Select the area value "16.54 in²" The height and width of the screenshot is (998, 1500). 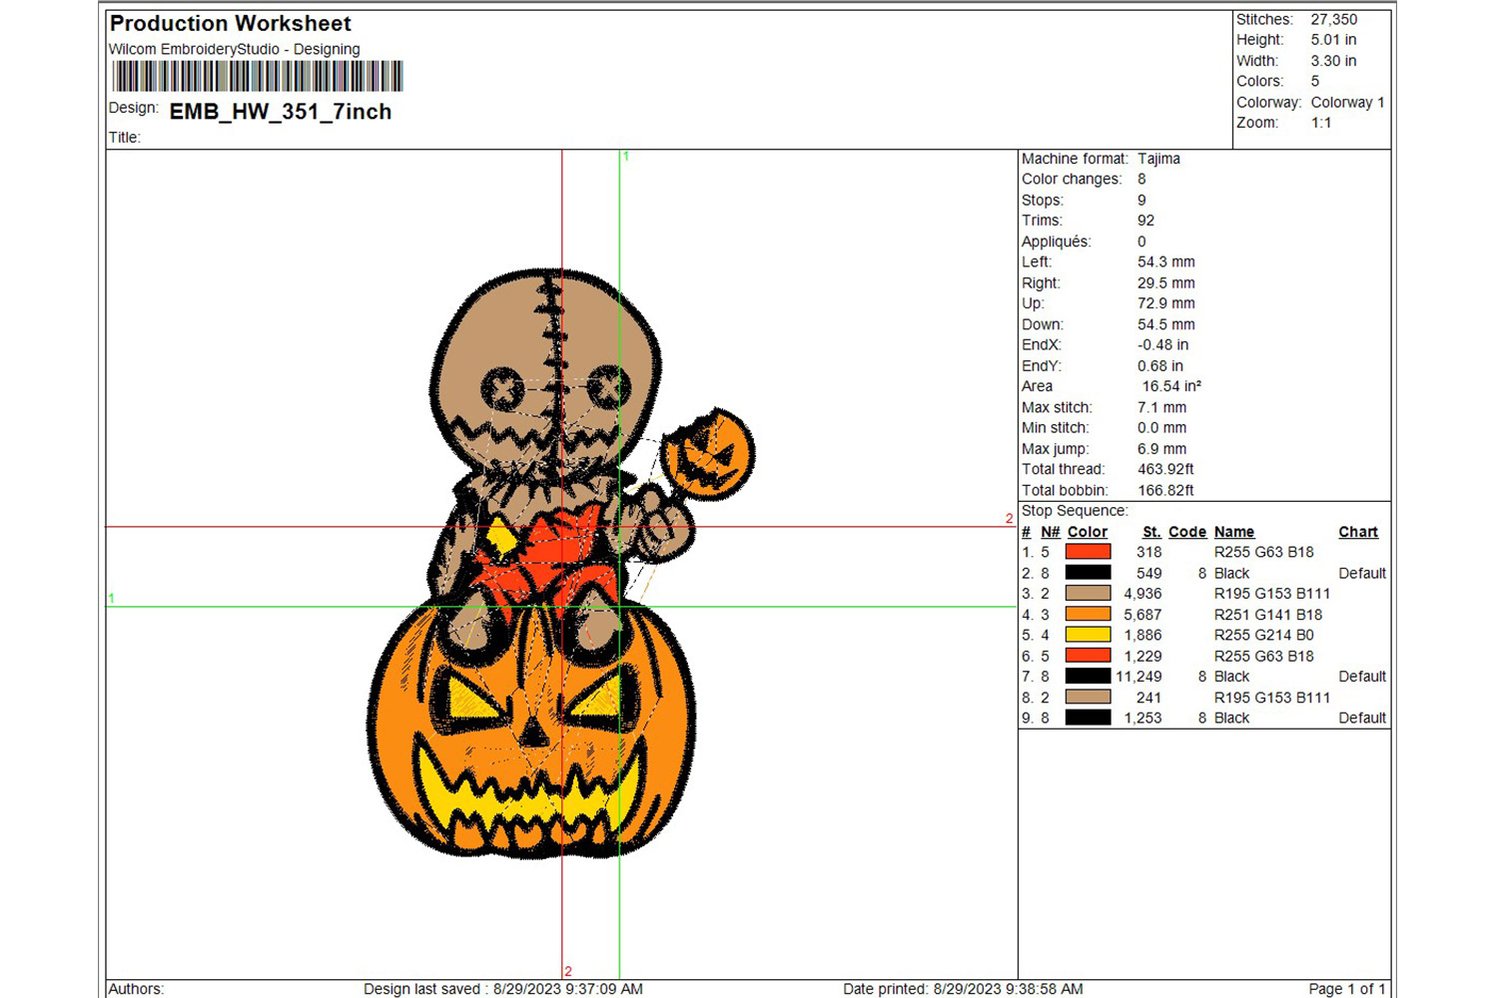tap(1171, 386)
